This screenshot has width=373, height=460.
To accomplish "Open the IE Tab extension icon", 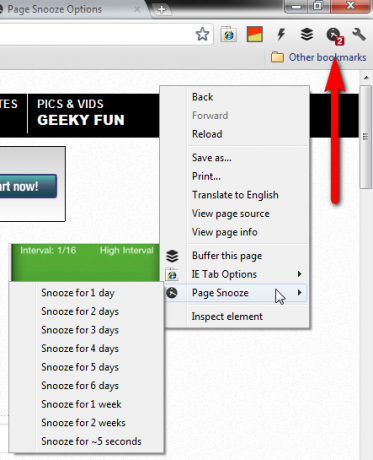I will [x=229, y=34].
